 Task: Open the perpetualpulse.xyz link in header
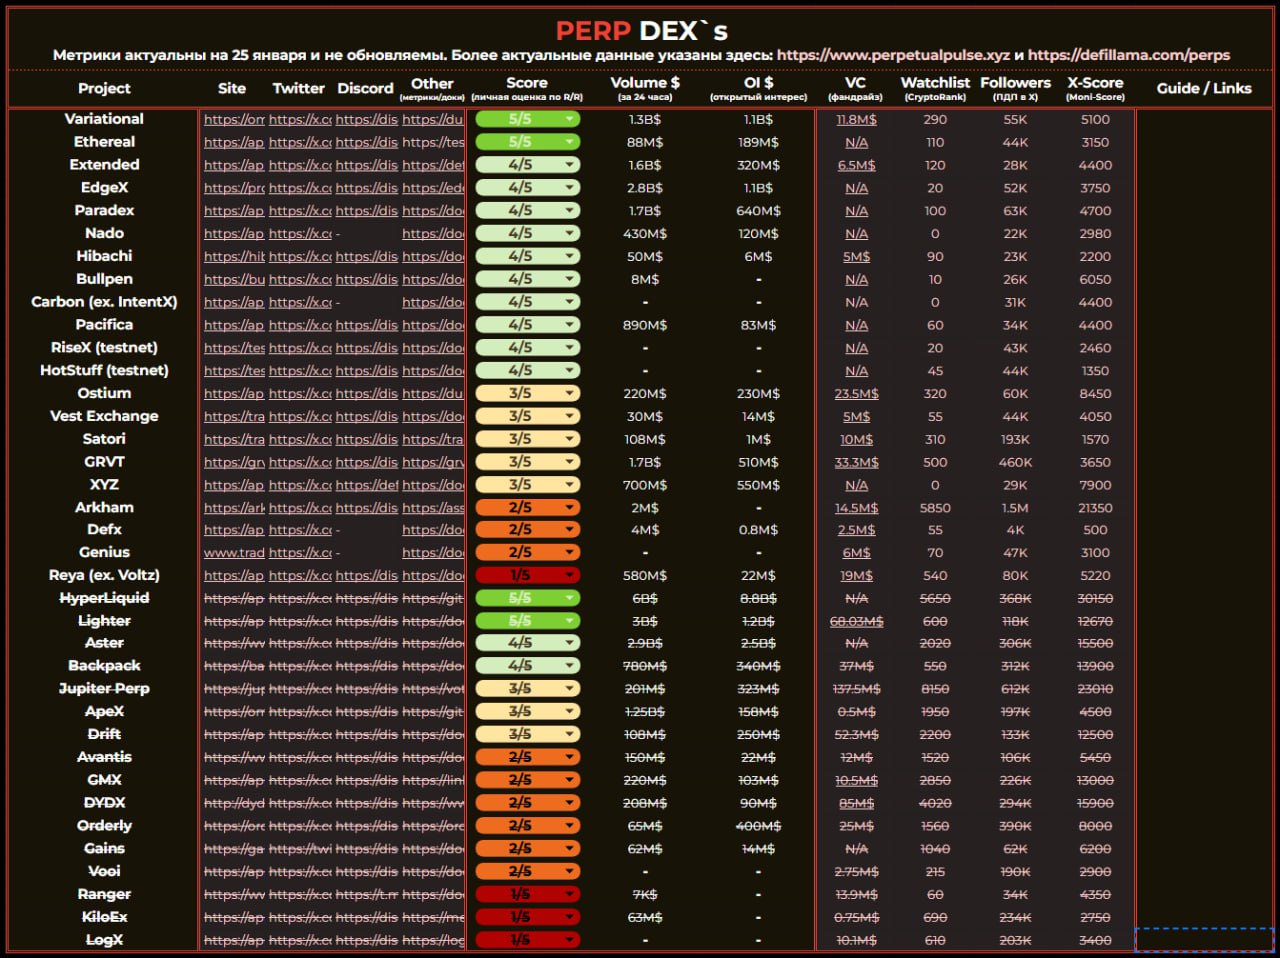click(x=893, y=55)
